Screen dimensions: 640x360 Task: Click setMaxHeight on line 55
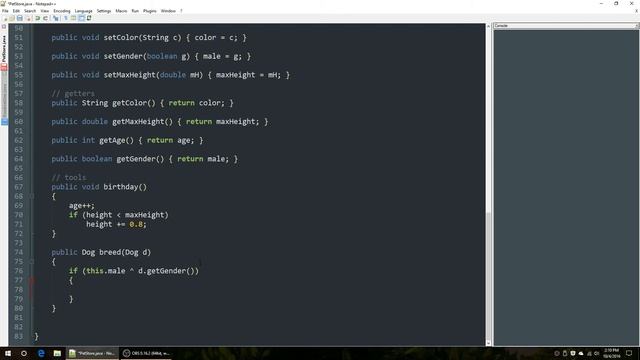(x=129, y=75)
